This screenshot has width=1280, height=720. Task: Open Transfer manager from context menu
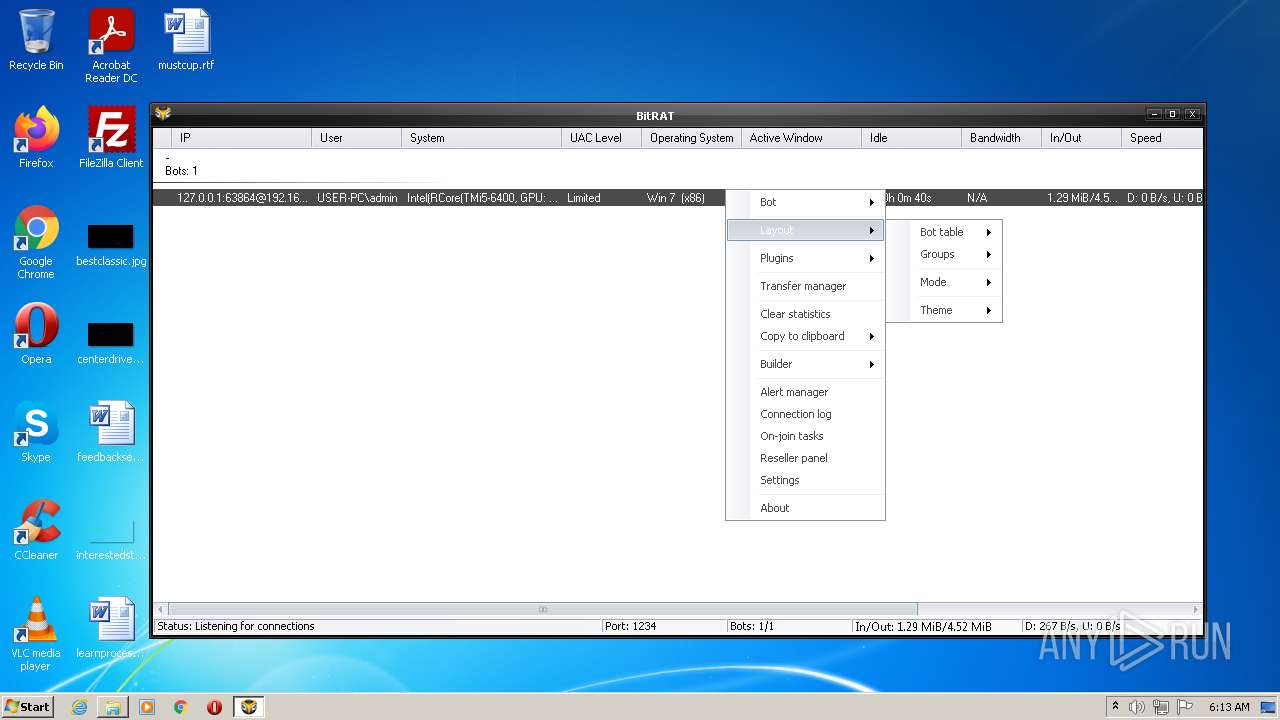tap(806, 286)
